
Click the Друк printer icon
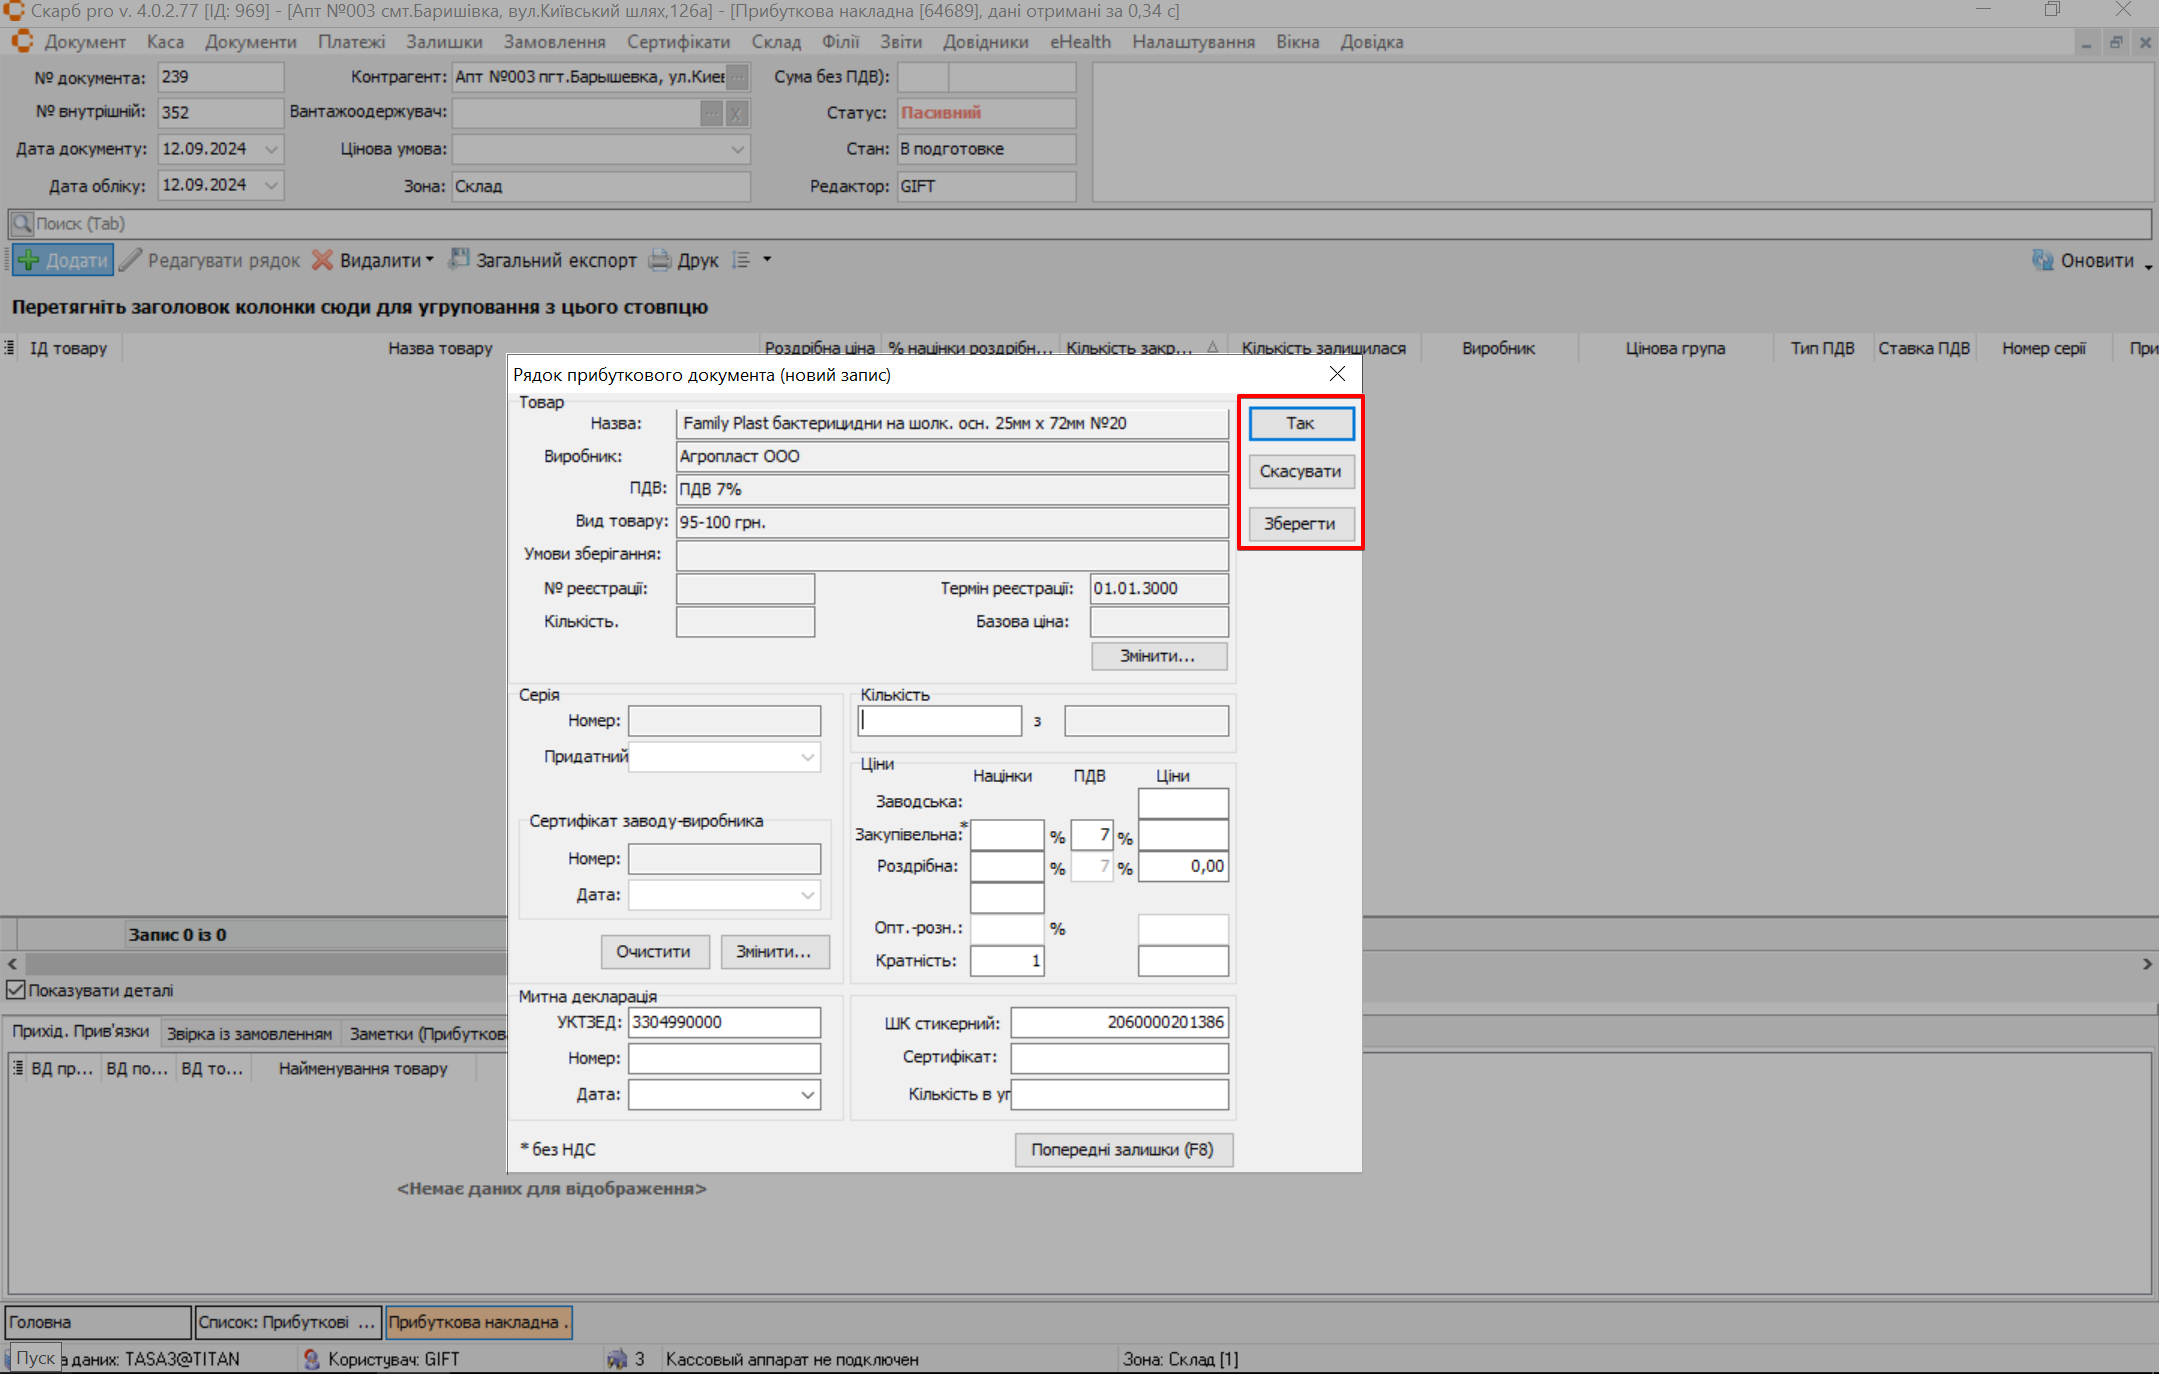point(660,260)
